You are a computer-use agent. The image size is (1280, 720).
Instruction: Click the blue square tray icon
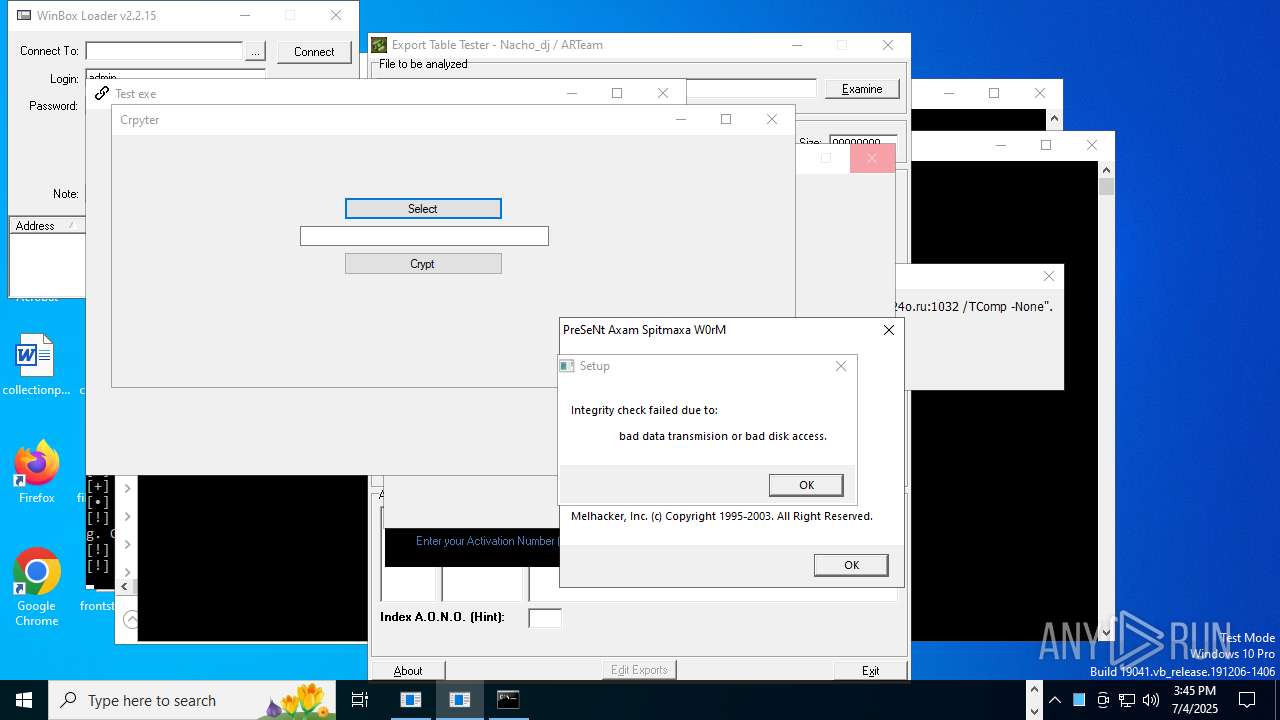tap(1079, 700)
